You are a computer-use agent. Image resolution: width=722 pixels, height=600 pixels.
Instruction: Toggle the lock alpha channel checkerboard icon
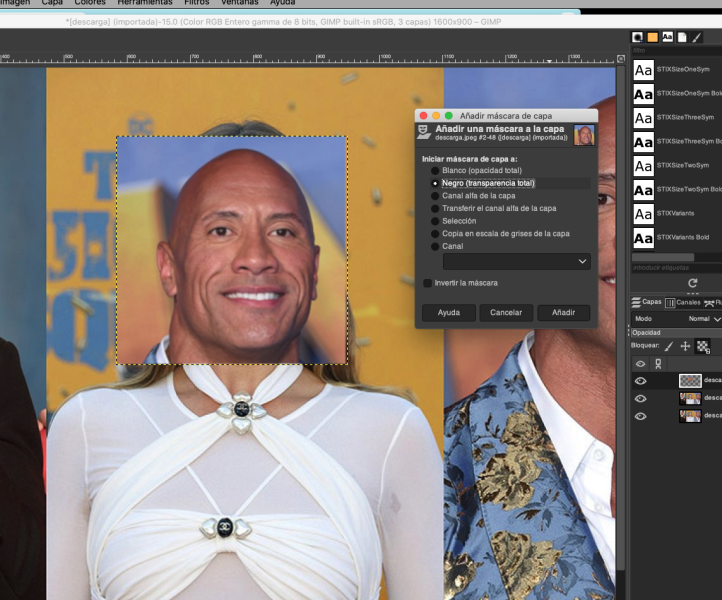pyautogui.click(x=702, y=346)
